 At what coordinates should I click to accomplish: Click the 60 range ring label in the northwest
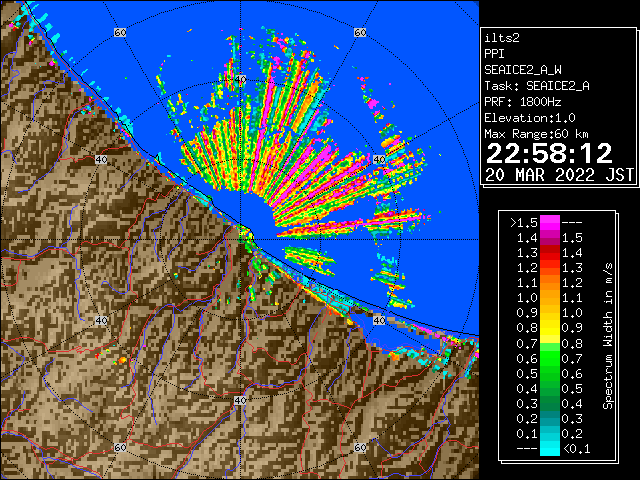tap(120, 32)
